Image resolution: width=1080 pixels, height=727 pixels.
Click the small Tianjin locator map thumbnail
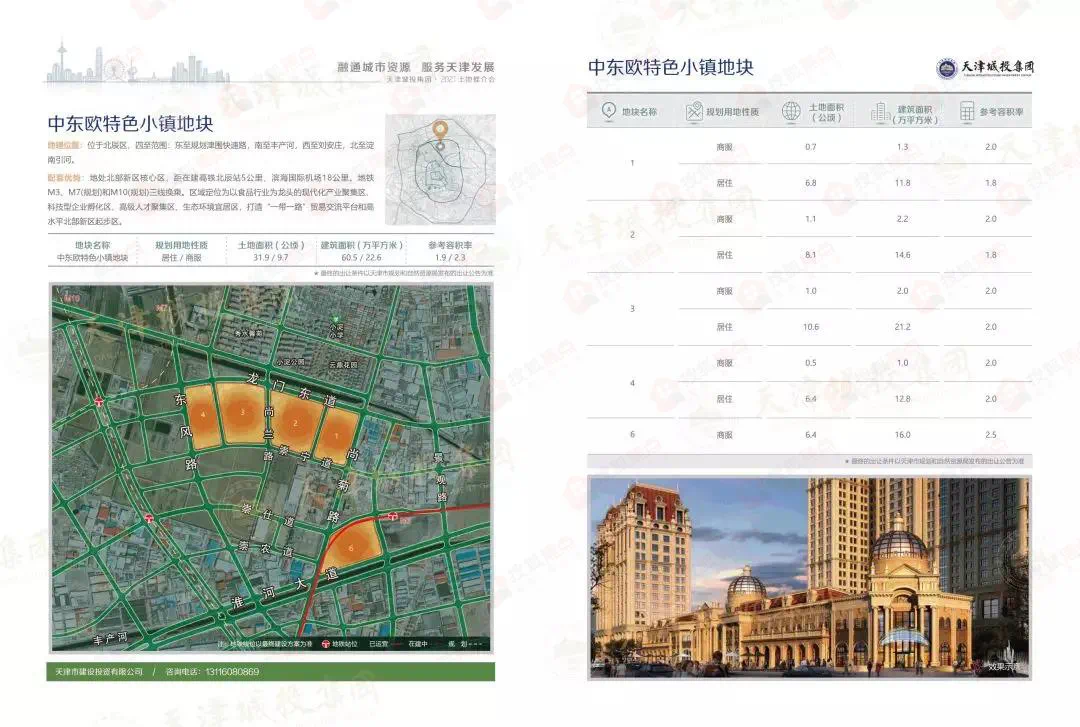pyautogui.click(x=440, y=169)
